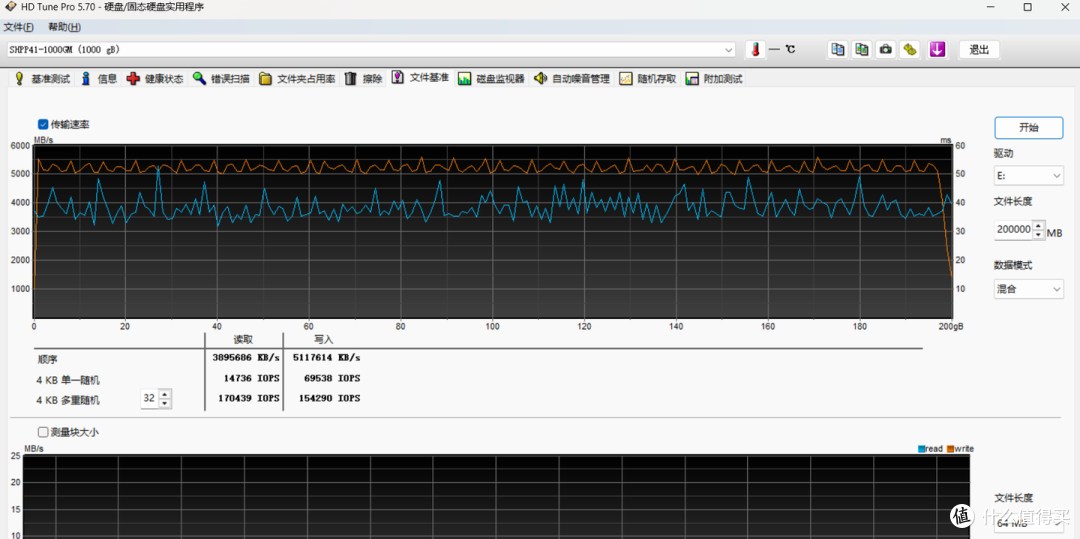Click the 开始 start button
1080x539 pixels.
(1028, 127)
